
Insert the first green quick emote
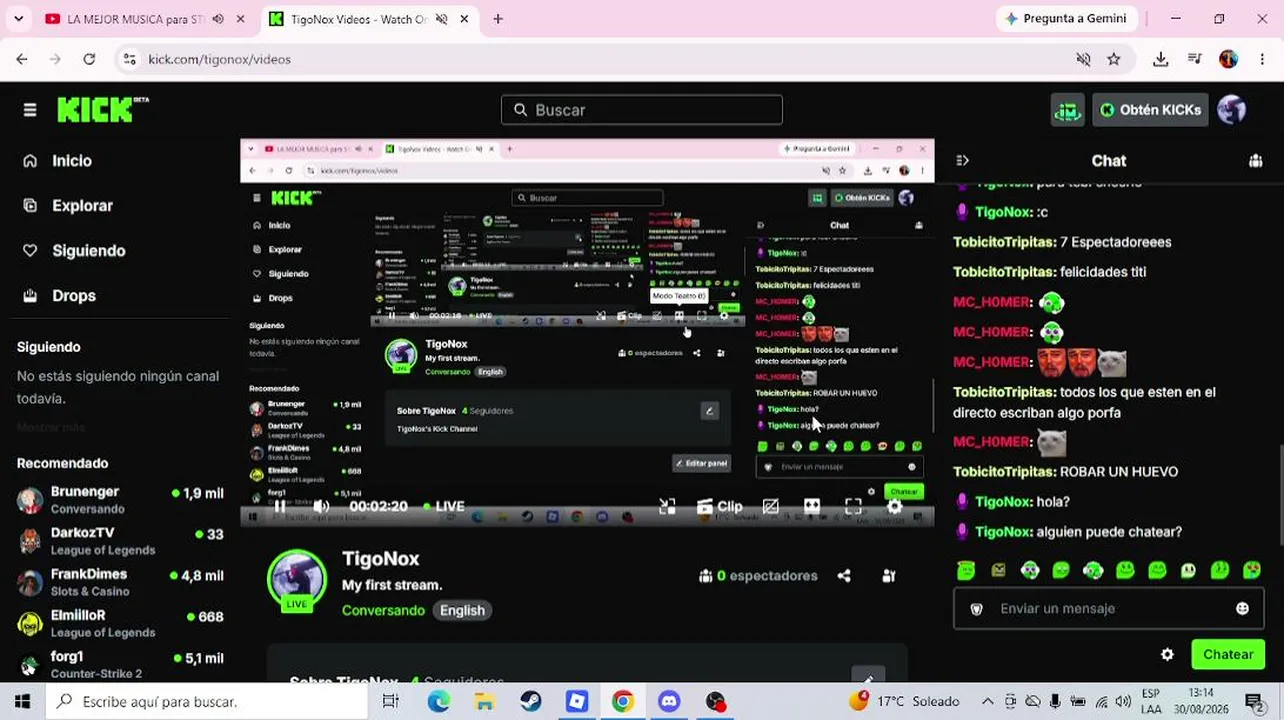click(966, 570)
